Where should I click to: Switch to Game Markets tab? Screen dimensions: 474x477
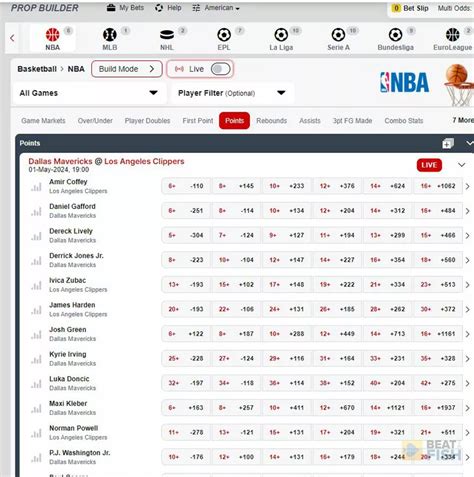point(43,121)
